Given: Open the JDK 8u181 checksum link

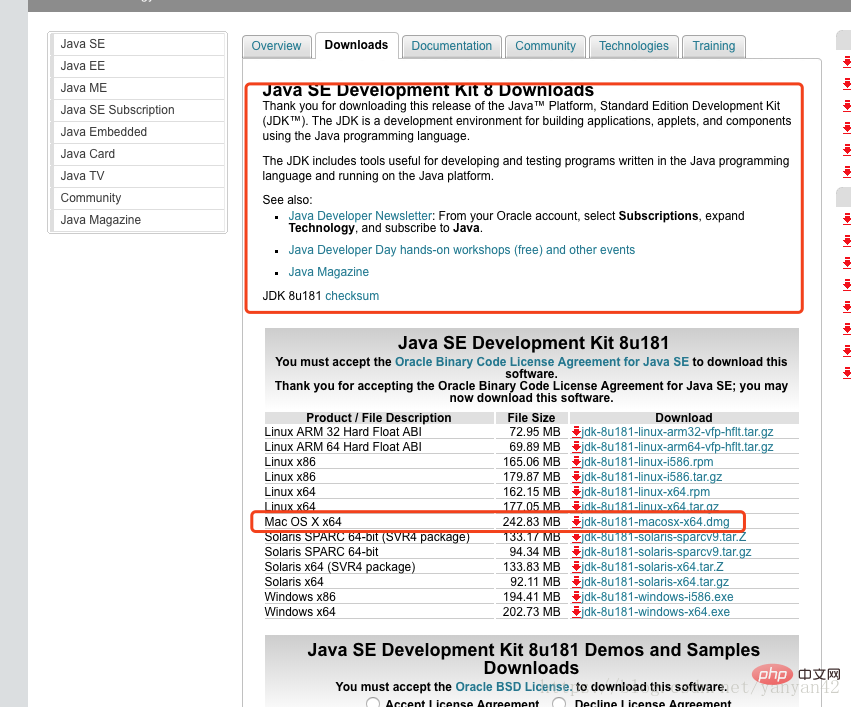Looking at the screenshot, I should [352, 296].
